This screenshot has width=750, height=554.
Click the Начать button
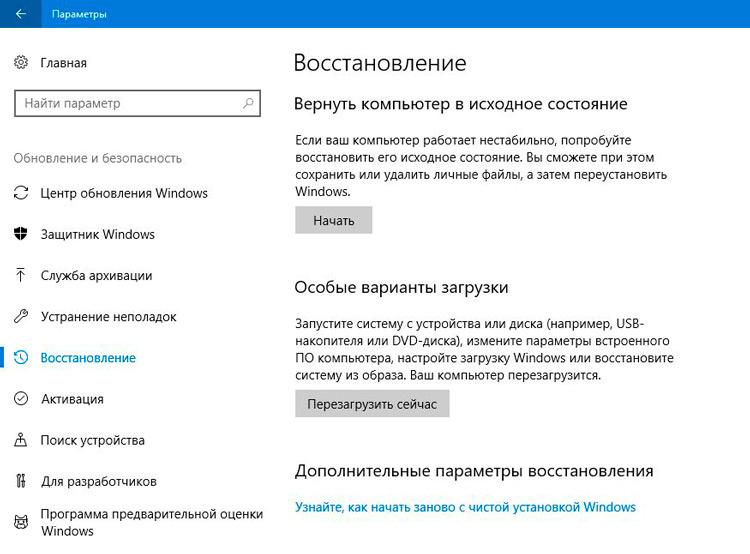[x=333, y=220]
